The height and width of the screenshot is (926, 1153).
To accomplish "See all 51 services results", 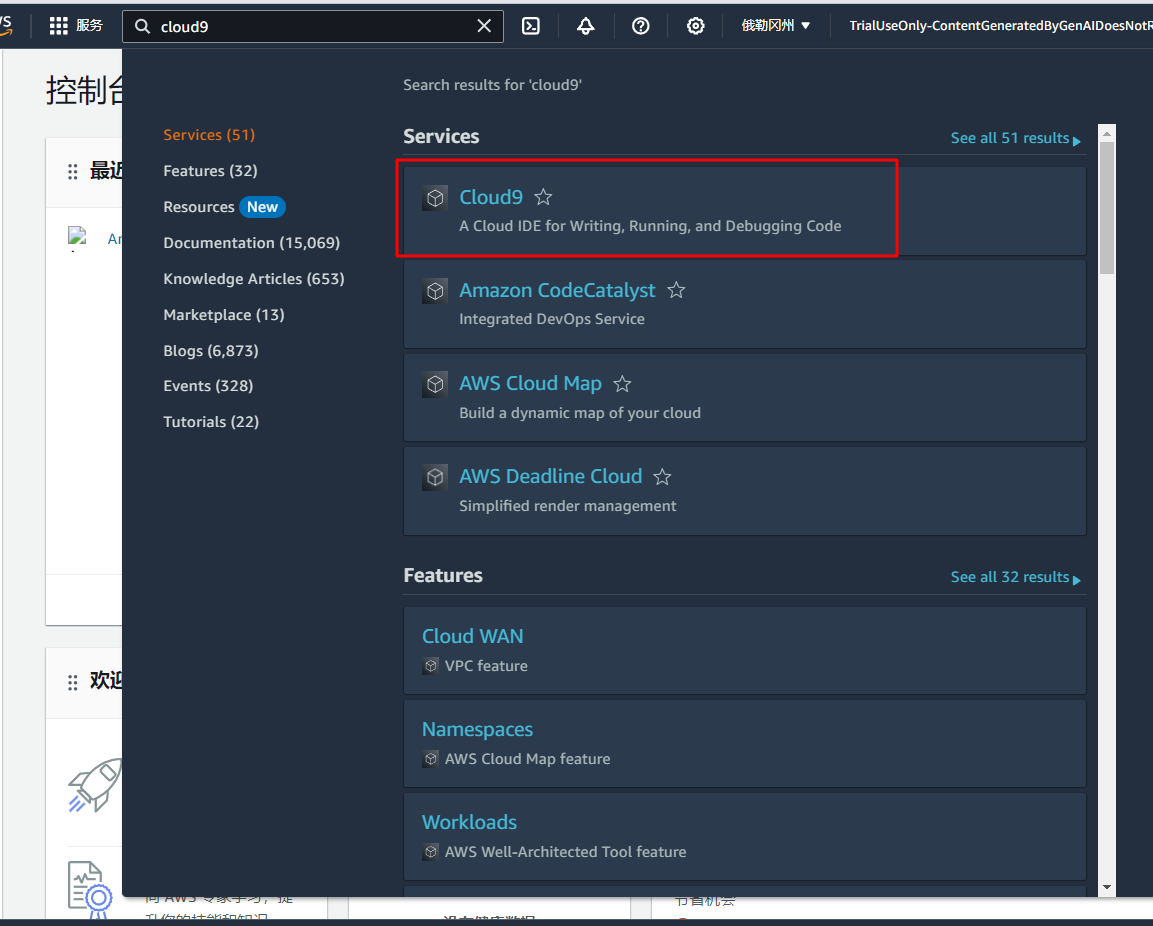I will tap(1015, 138).
